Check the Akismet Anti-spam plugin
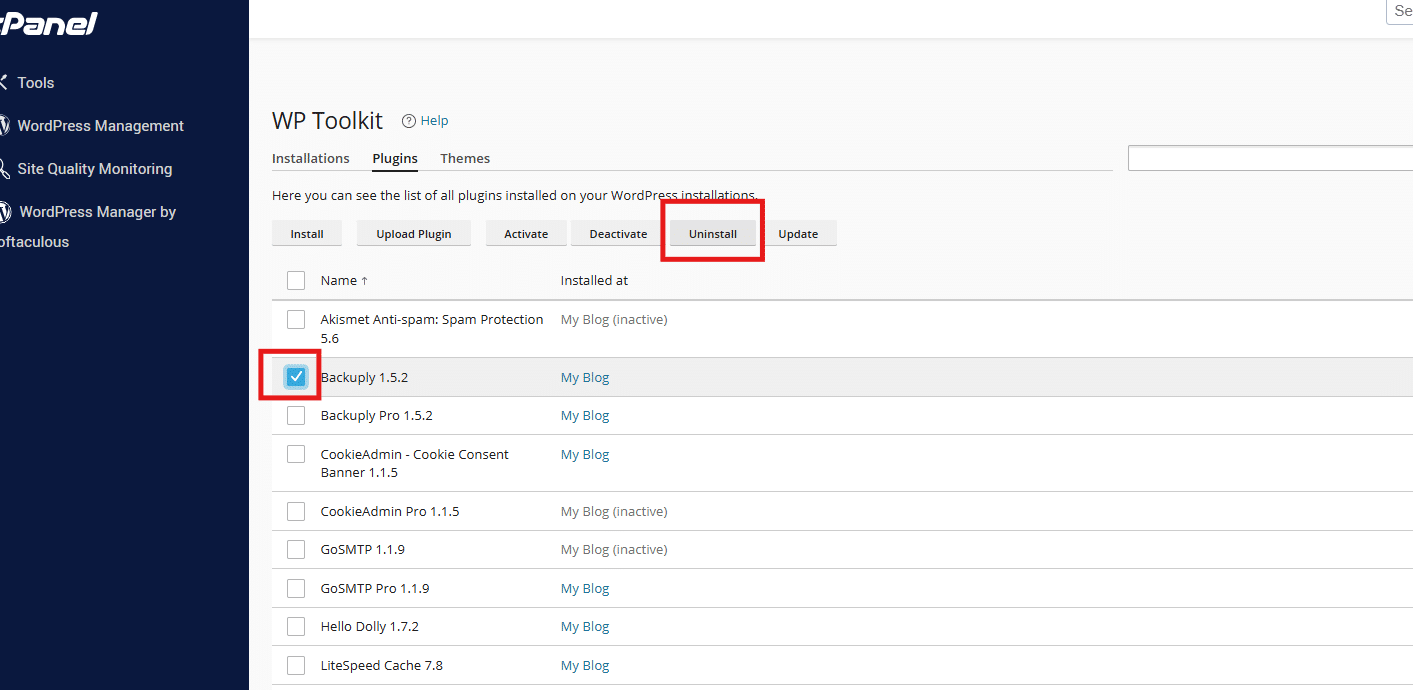Screen dimensions: 1413x690 (x=296, y=319)
